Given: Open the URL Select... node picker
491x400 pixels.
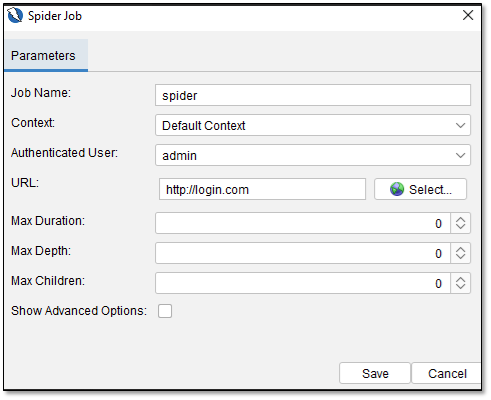Looking at the screenshot, I should (420, 189).
